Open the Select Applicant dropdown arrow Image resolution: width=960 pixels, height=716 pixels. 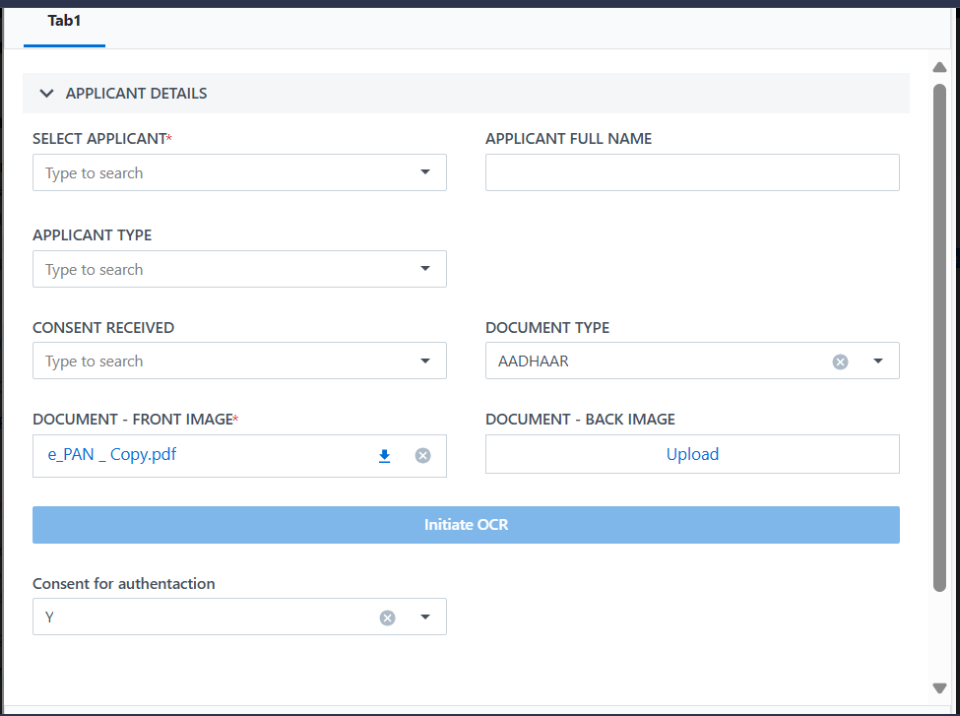425,173
